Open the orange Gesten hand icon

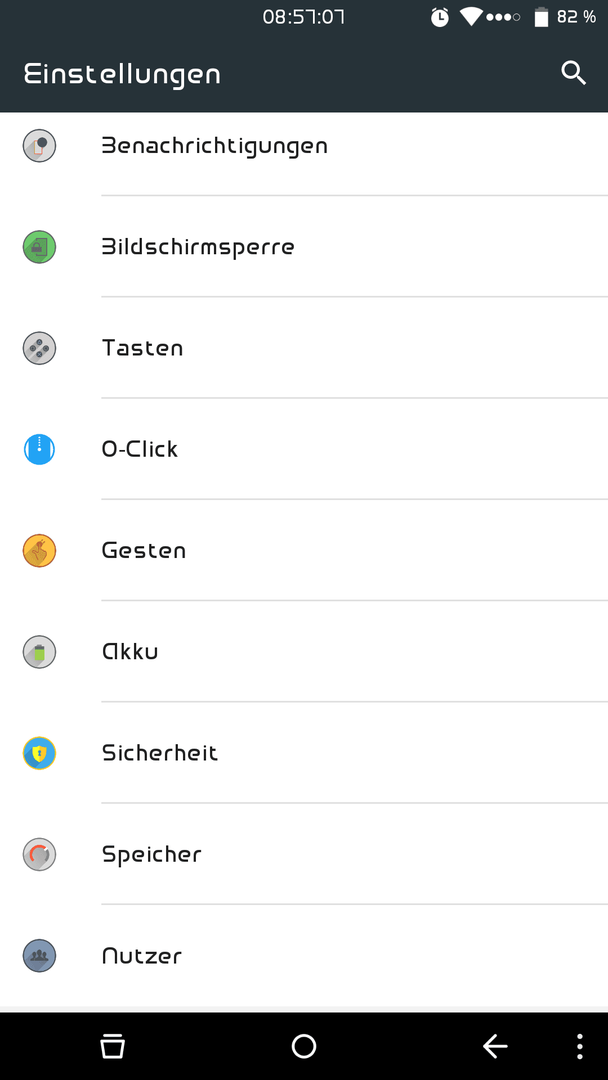click(39, 550)
